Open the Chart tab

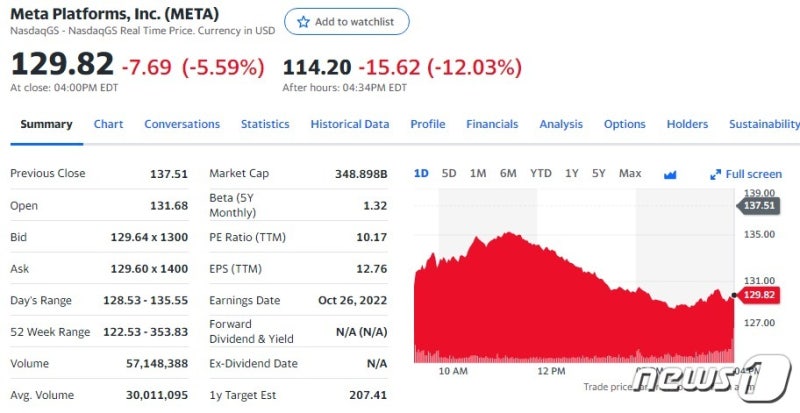108,124
